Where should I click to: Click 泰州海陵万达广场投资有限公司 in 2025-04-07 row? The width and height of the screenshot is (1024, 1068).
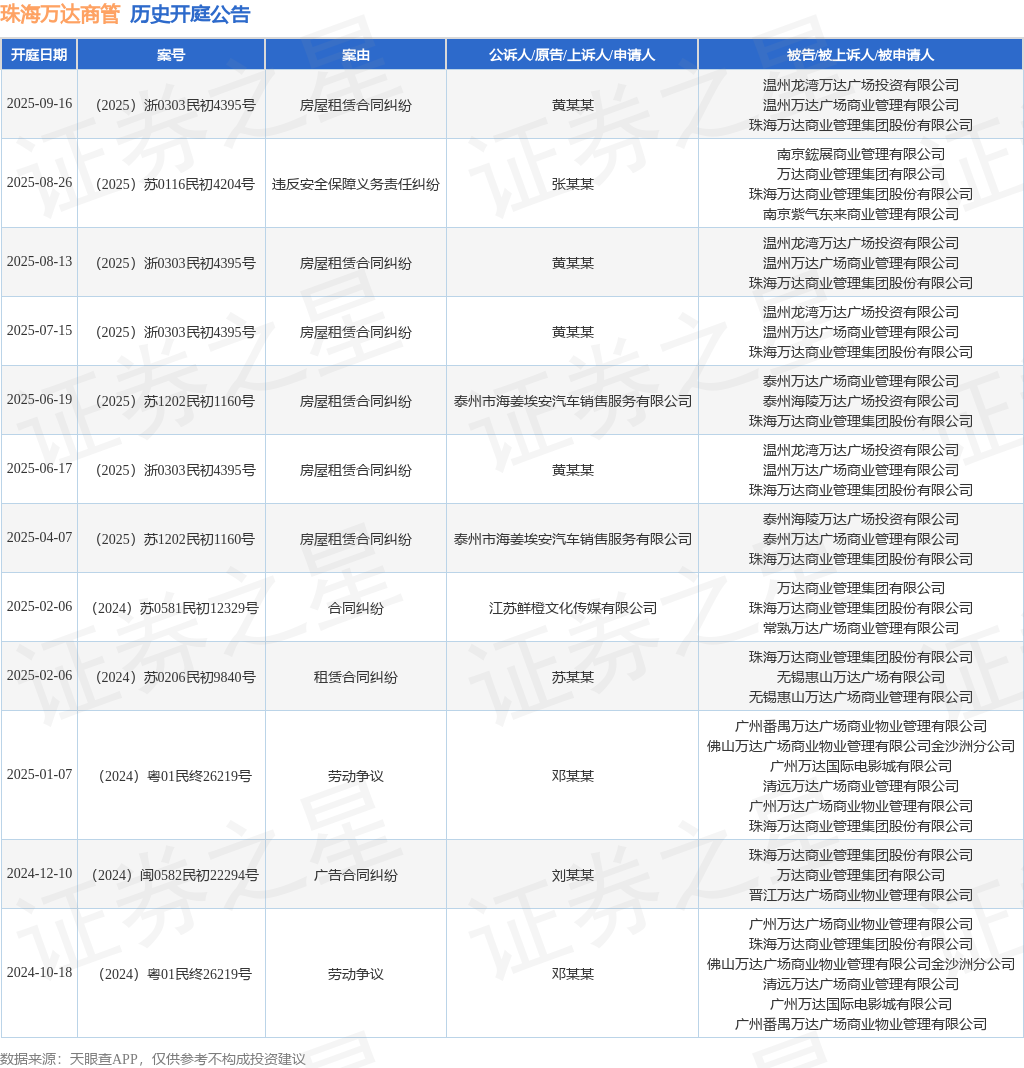(x=861, y=519)
